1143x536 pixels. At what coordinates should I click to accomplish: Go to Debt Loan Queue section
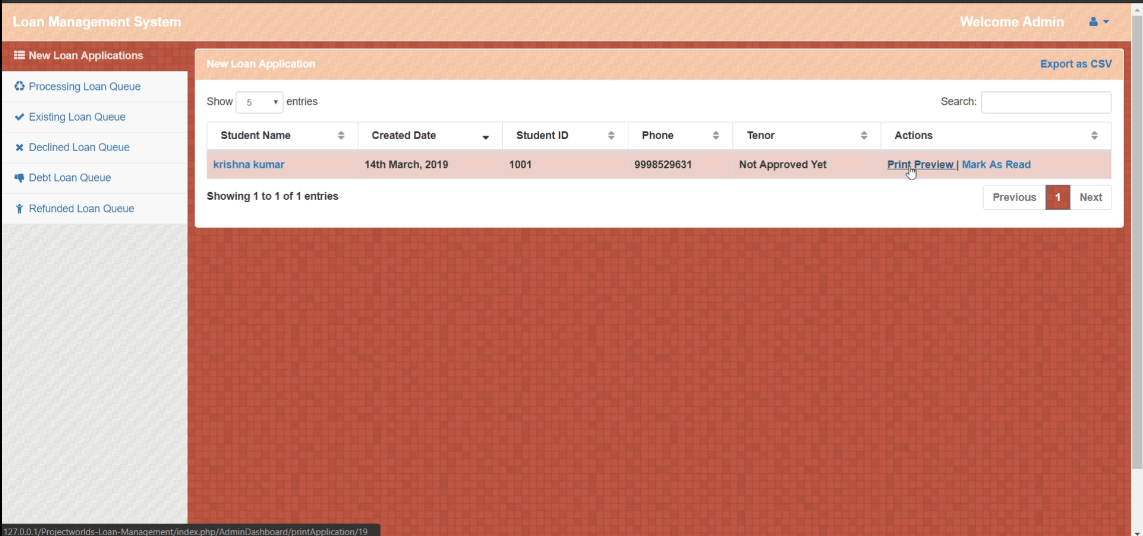pos(69,178)
